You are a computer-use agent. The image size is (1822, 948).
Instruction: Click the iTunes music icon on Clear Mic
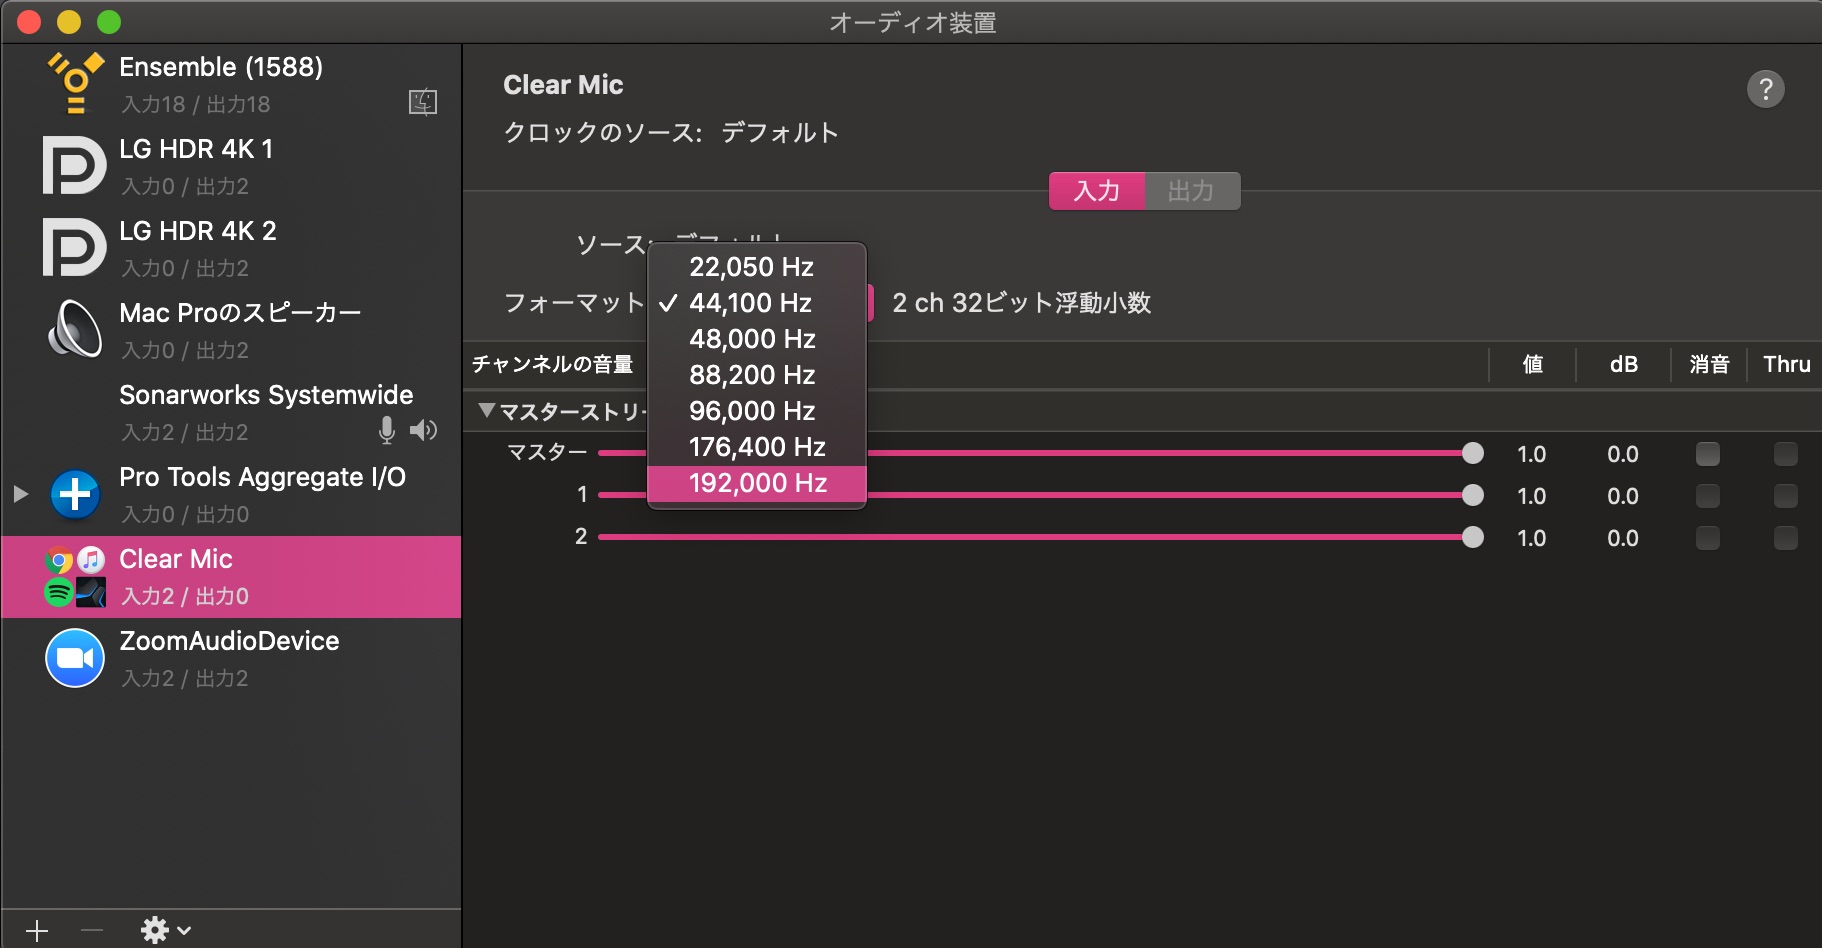coord(91,560)
